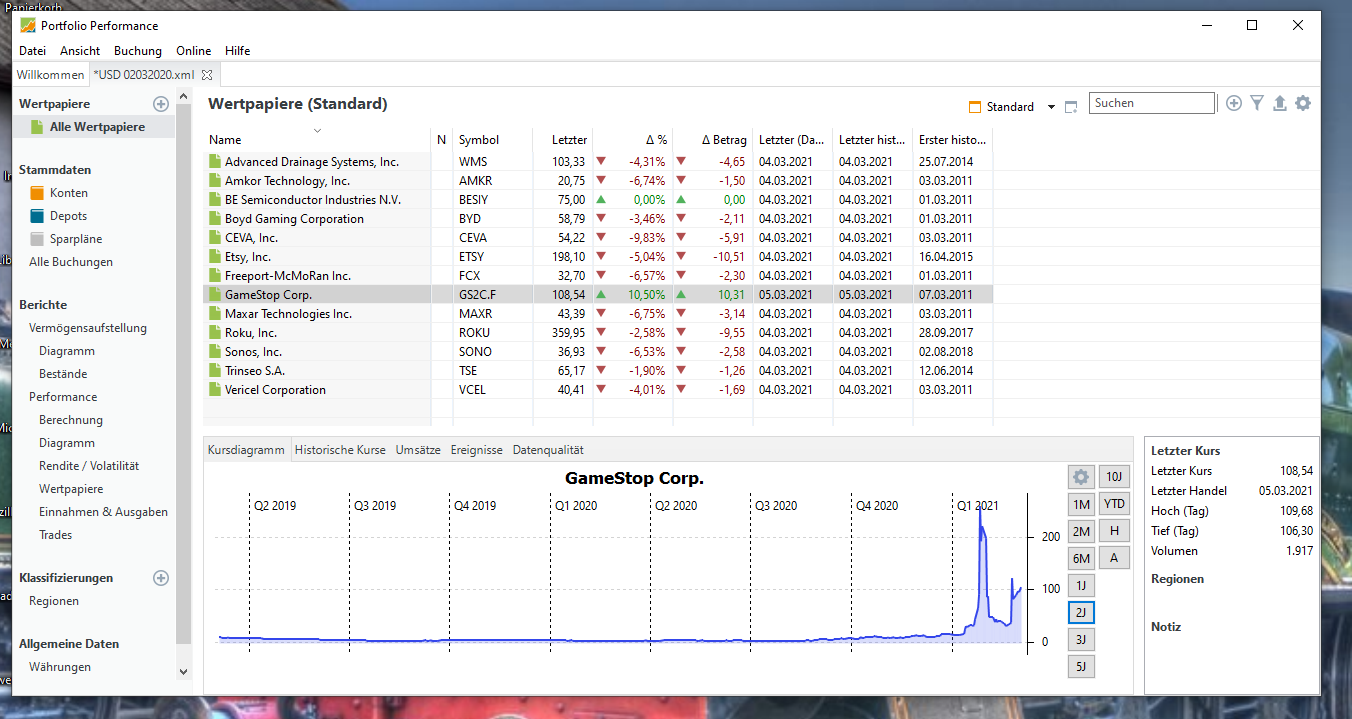Open Trades report
Screen dimensions: 1352x719
click(55, 535)
